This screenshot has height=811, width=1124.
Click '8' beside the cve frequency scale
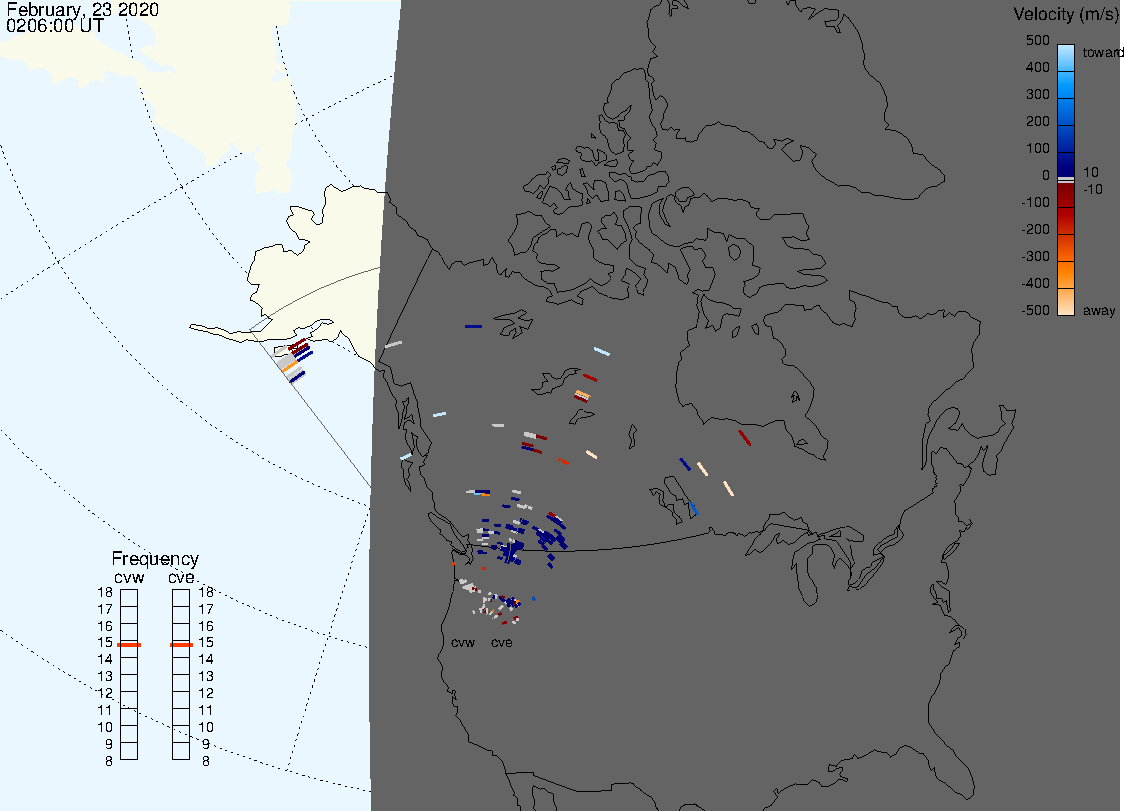(206, 761)
